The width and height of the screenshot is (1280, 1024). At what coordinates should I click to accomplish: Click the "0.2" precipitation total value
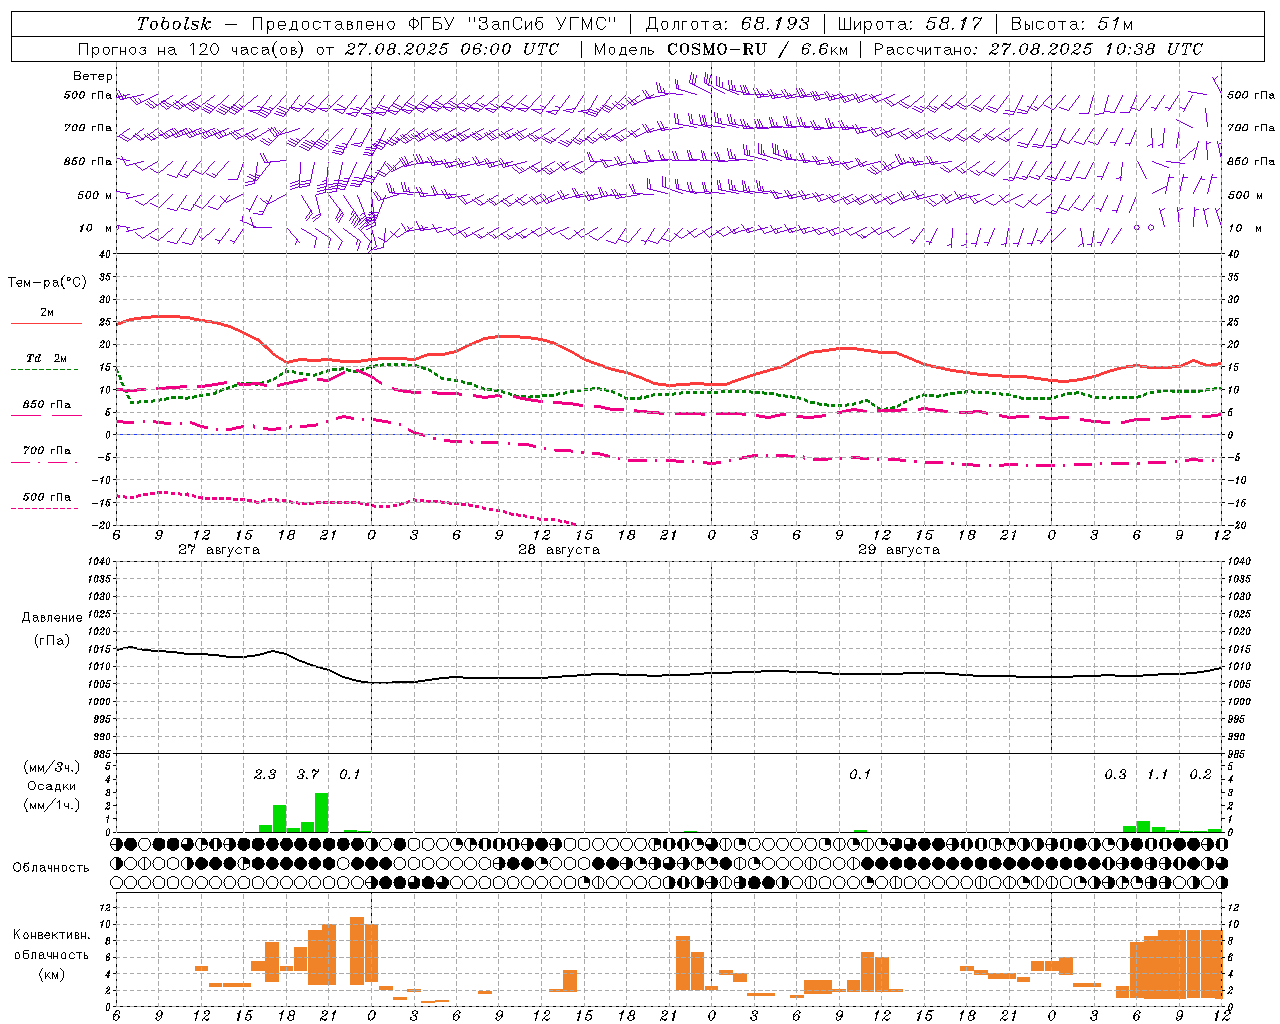pyautogui.click(x=1200, y=774)
